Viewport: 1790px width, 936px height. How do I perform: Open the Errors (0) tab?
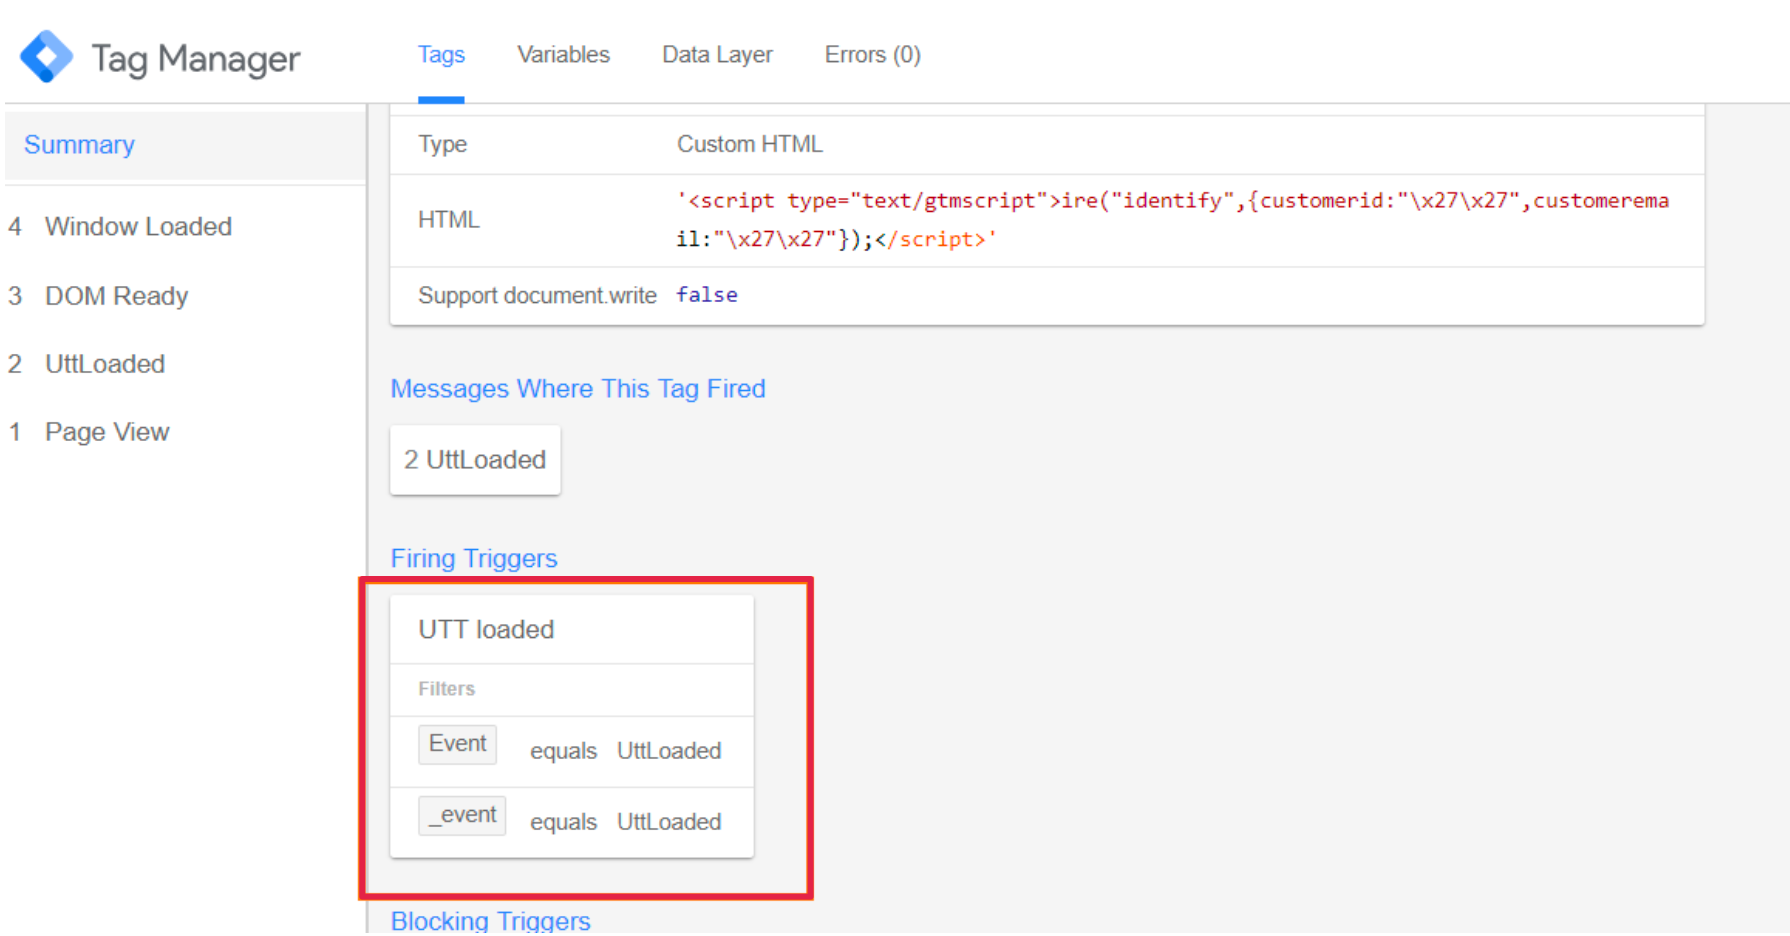pos(872,55)
